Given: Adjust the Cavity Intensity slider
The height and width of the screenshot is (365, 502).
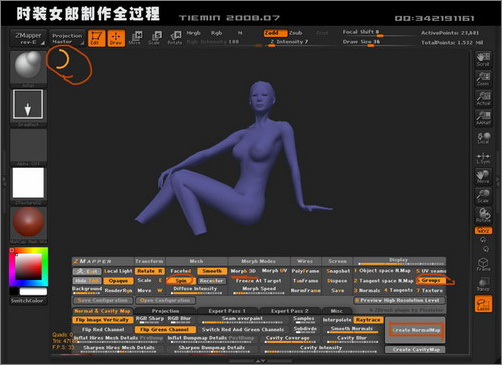Looking at the screenshot, I should (321, 349).
